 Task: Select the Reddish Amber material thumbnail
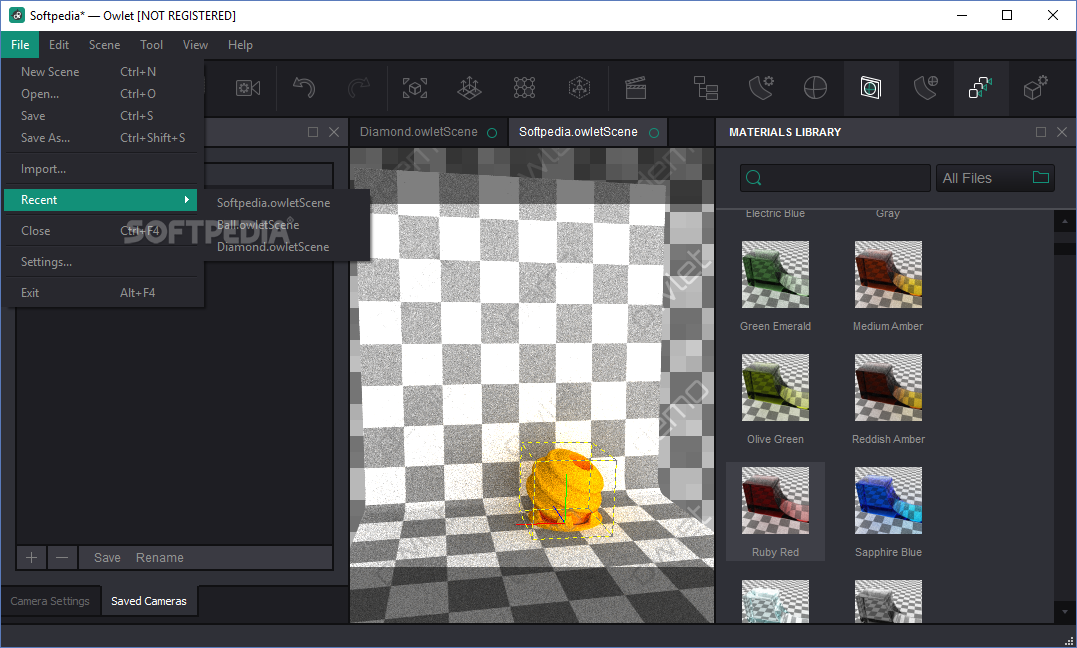888,388
